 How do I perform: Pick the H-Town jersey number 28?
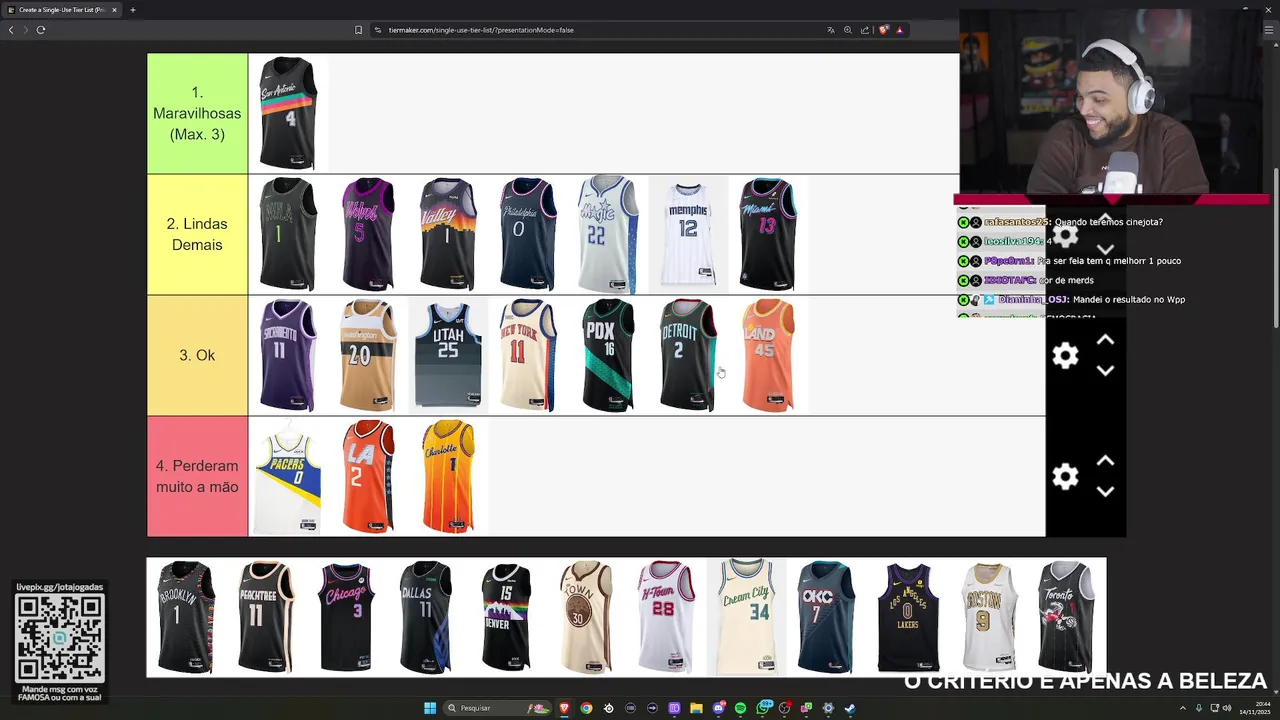coord(666,617)
